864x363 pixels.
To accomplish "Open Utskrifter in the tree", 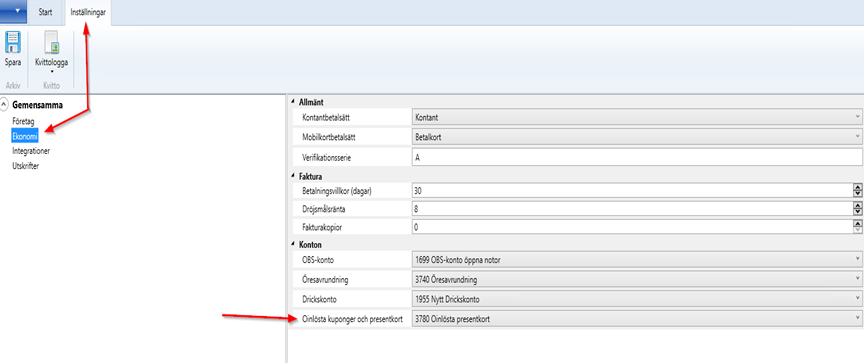I will [x=25, y=165].
